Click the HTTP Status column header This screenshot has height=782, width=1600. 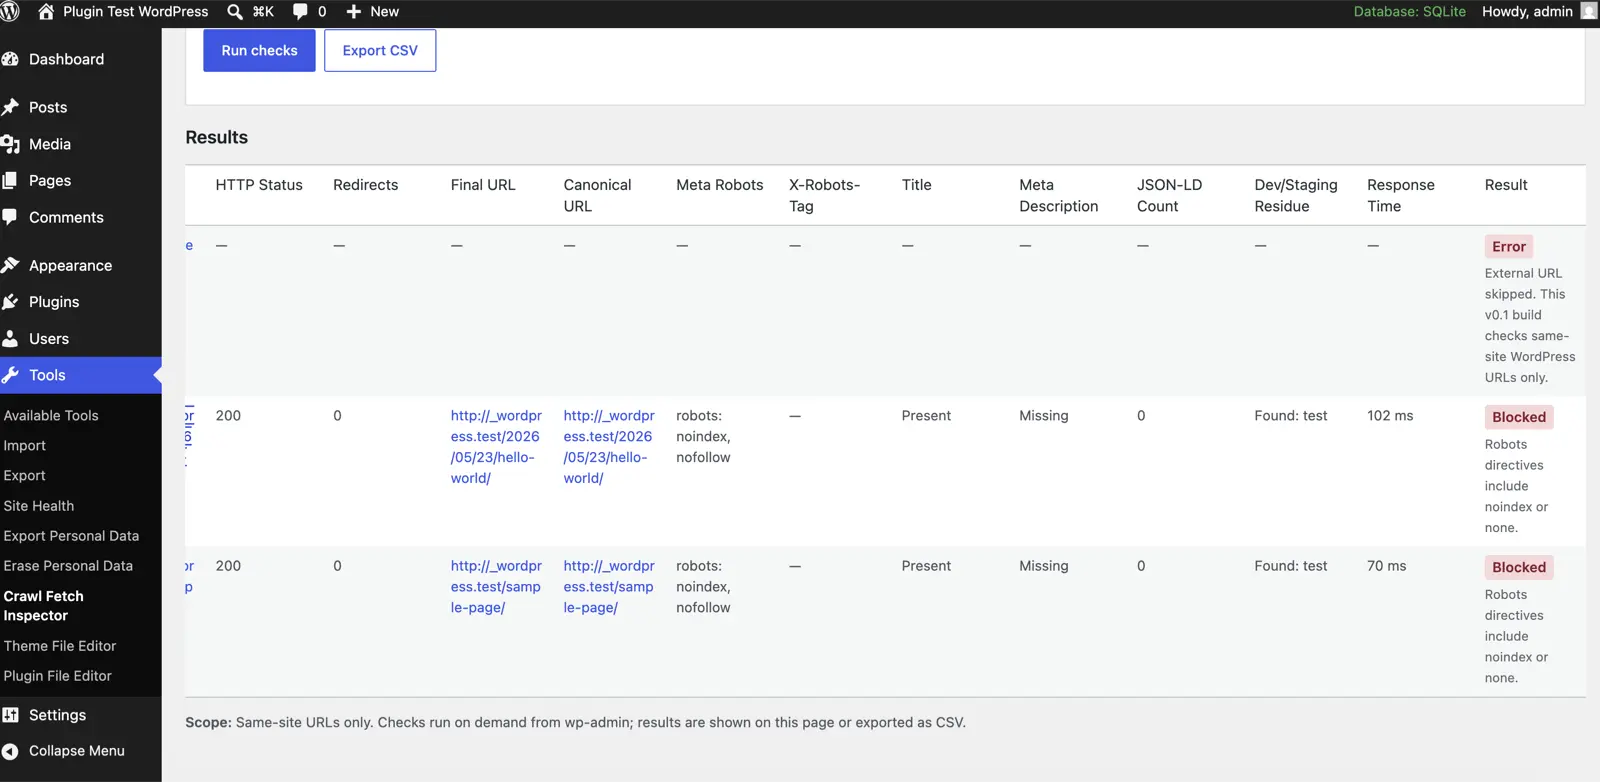(x=259, y=185)
